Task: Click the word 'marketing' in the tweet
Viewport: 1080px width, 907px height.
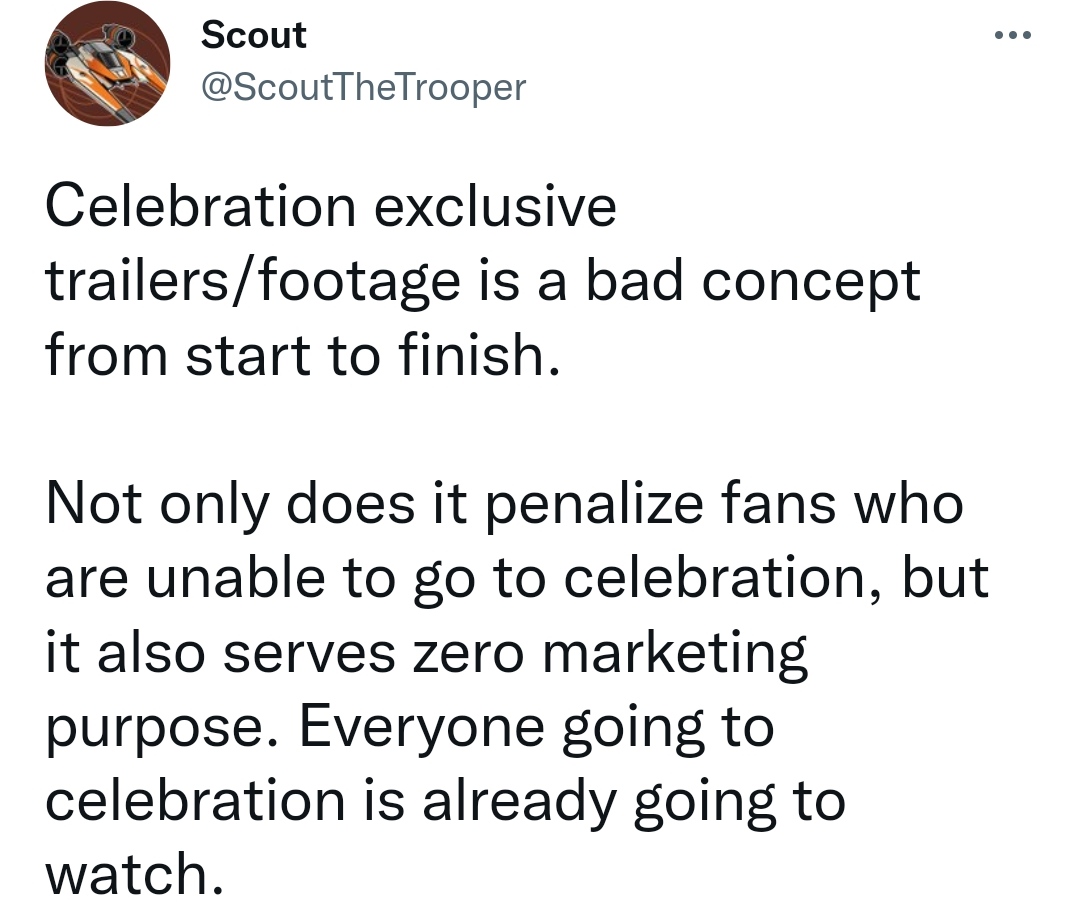Action: 675,654
